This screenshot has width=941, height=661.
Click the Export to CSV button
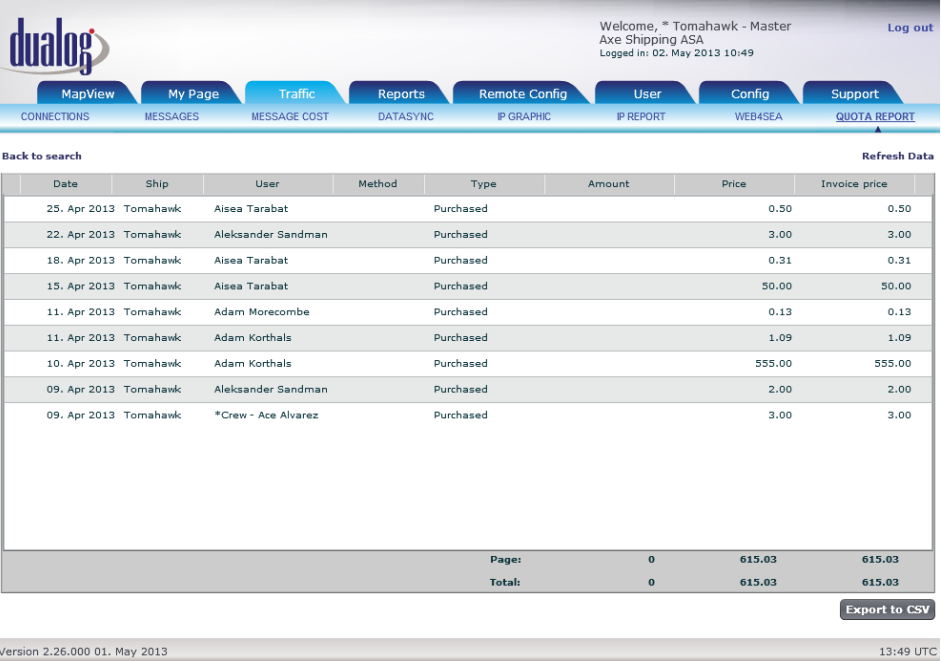coord(887,609)
